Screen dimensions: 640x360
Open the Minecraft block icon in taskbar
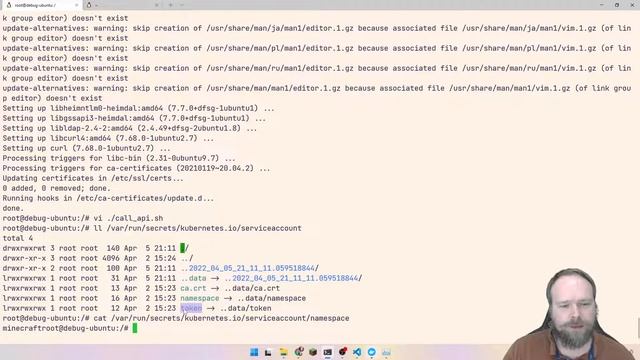point(313,352)
